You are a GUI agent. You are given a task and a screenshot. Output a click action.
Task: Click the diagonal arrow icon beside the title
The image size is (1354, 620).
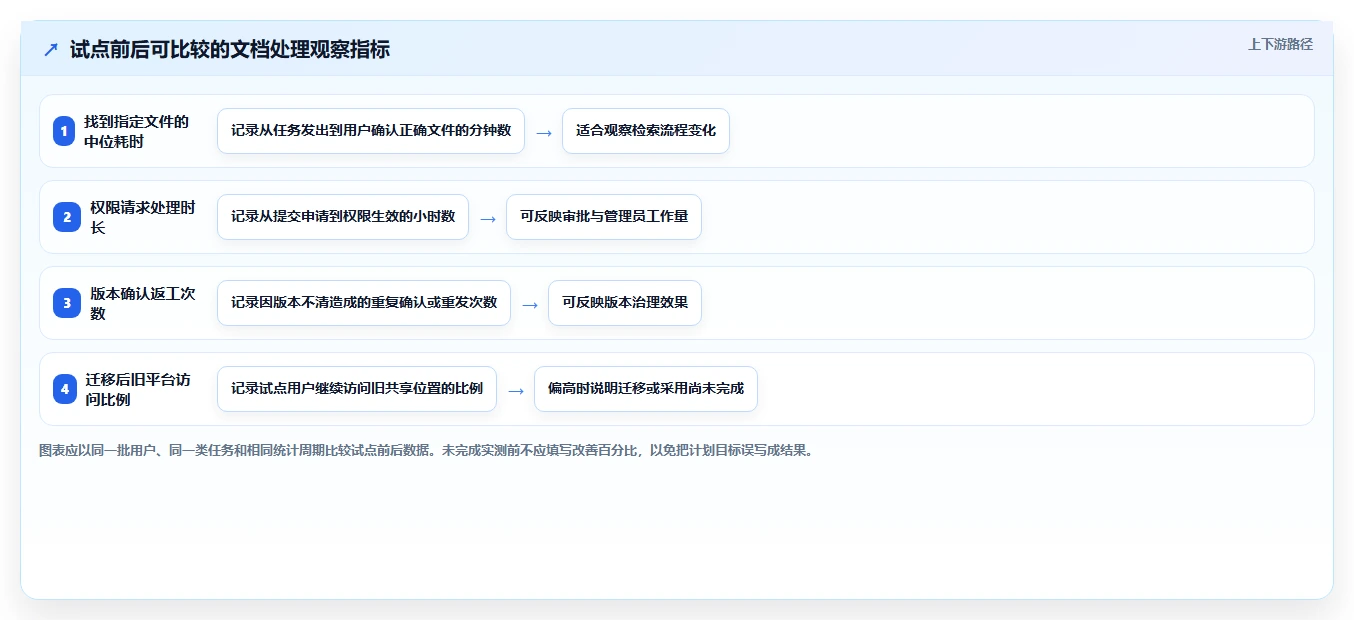click(x=51, y=50)
